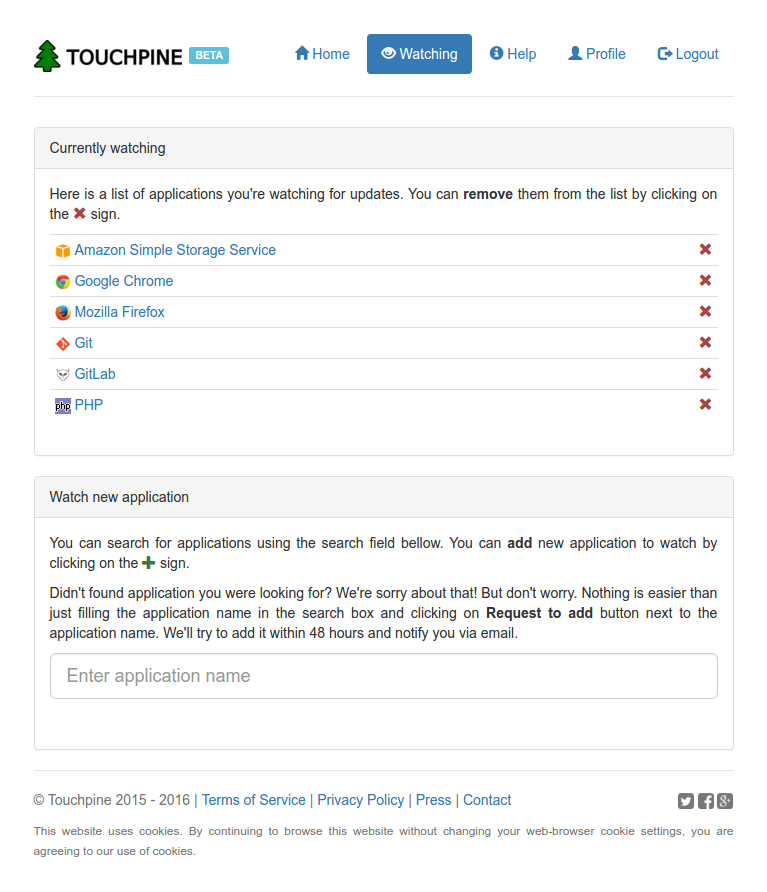Click into the Enter application name field

point(383,676)
